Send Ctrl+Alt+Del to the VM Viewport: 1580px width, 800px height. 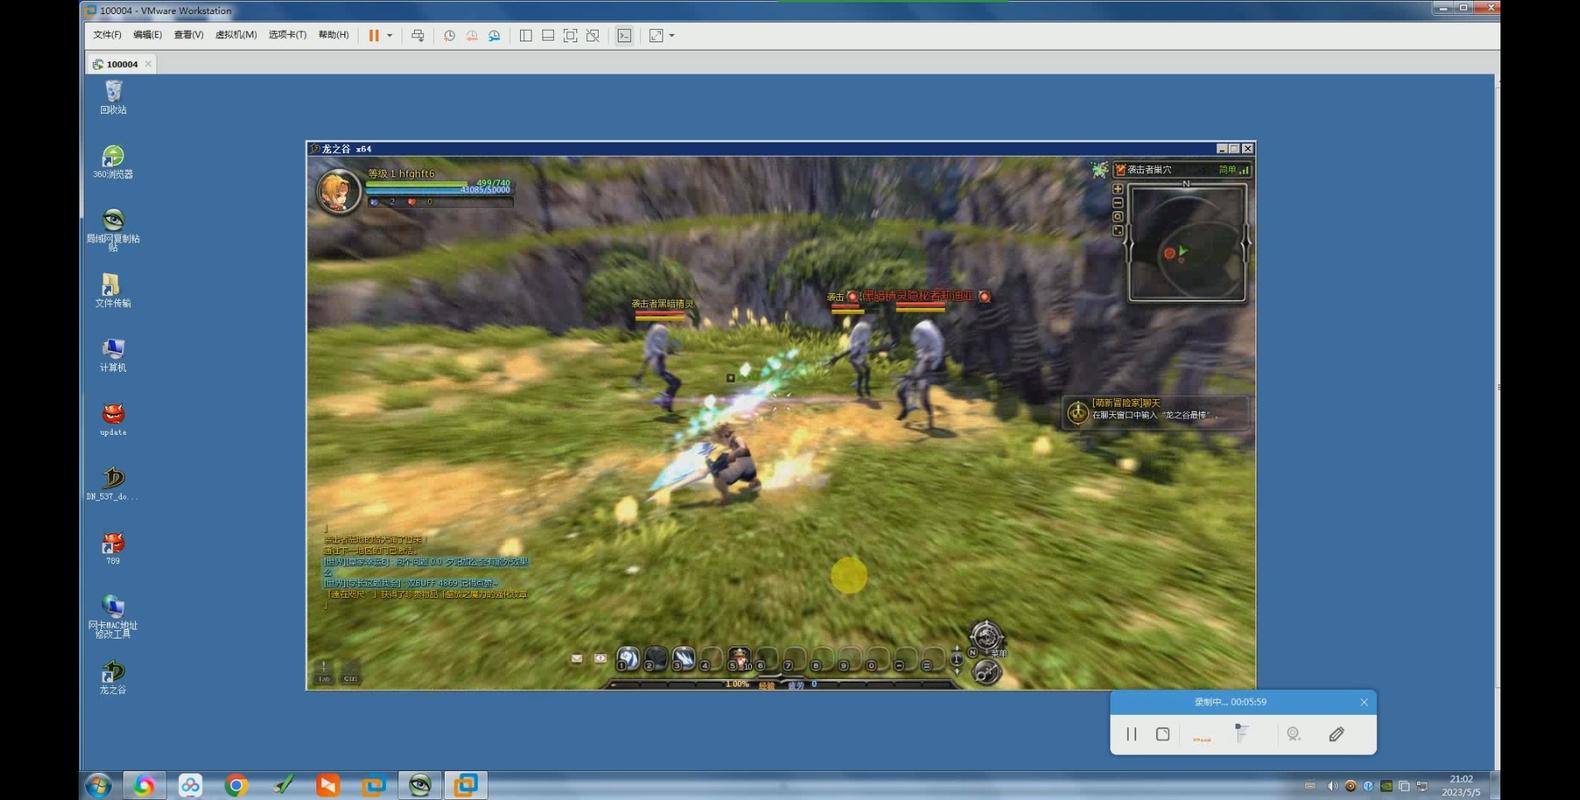click(x=418, y=35)
